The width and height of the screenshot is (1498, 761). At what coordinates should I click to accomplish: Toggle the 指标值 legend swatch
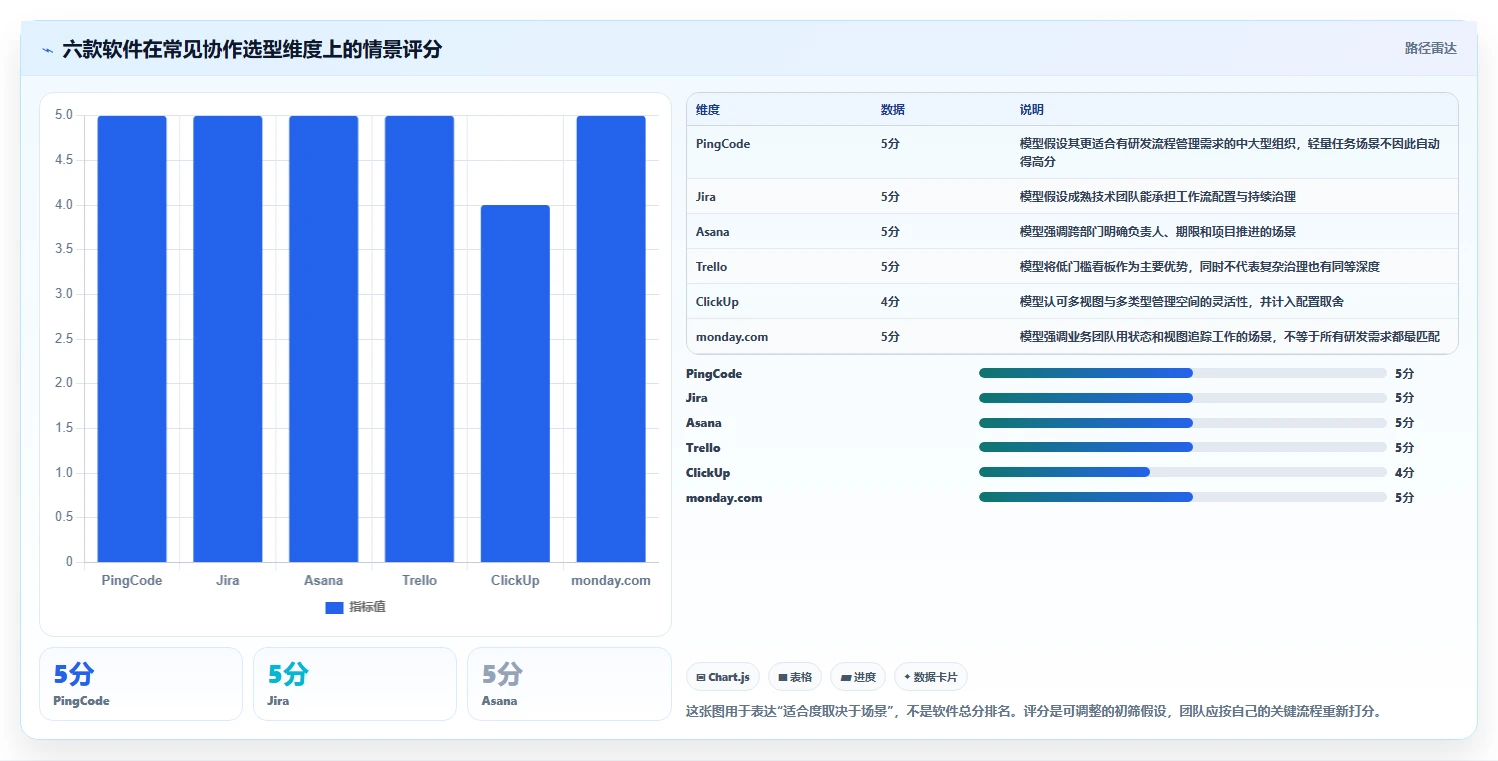coord(334,608)
